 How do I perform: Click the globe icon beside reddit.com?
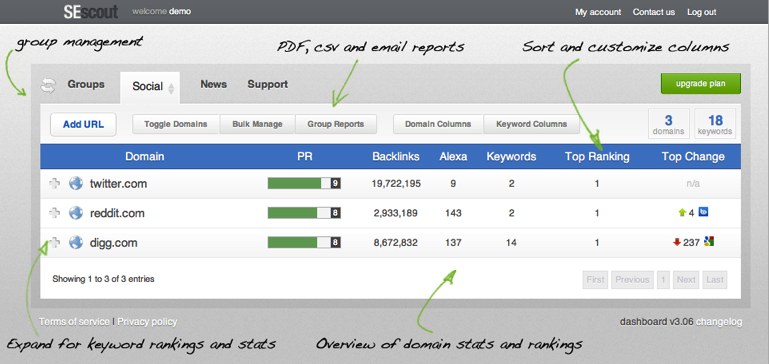click(76, 213)
